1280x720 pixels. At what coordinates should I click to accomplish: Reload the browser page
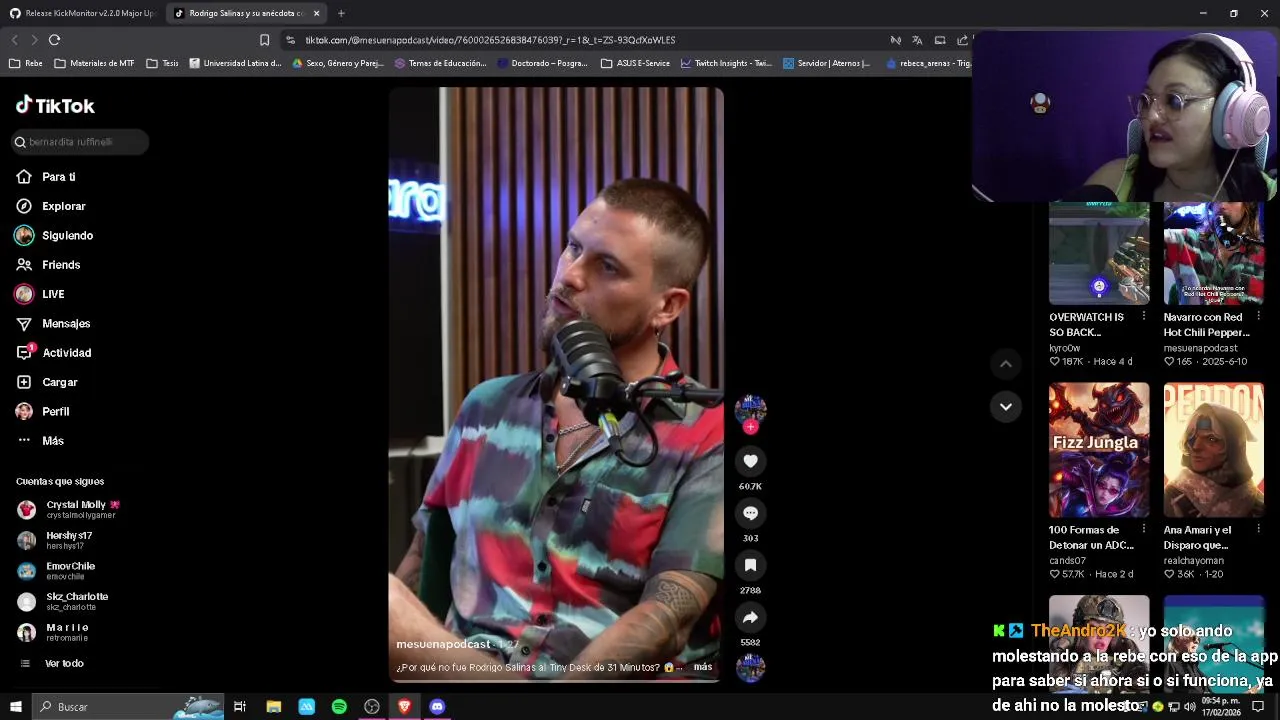click(x=54, y=40)
